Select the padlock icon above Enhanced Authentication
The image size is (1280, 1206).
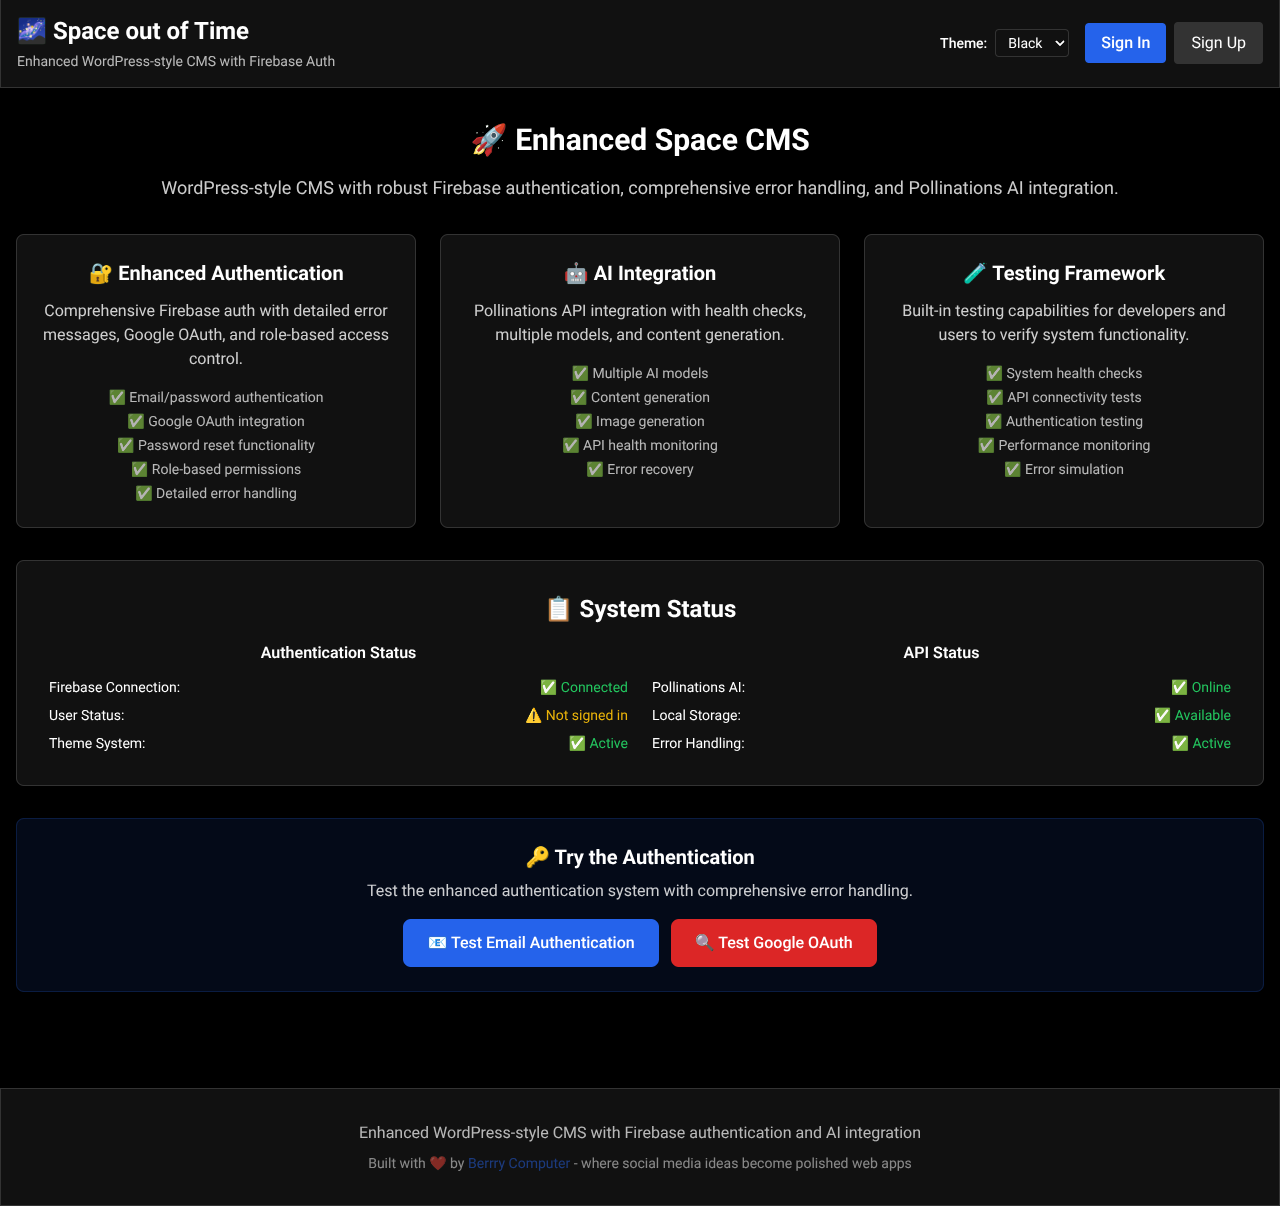point(99,272)
